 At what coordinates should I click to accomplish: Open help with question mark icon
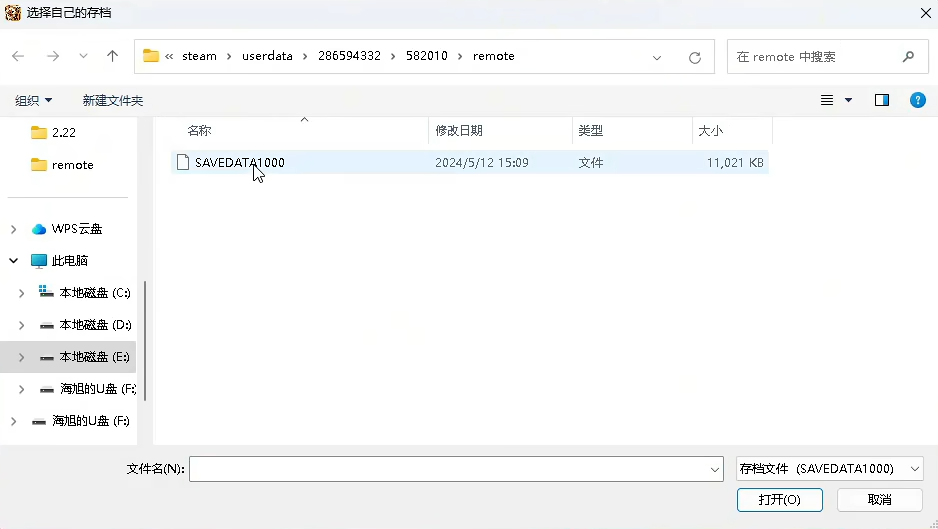tap(918, 100)
